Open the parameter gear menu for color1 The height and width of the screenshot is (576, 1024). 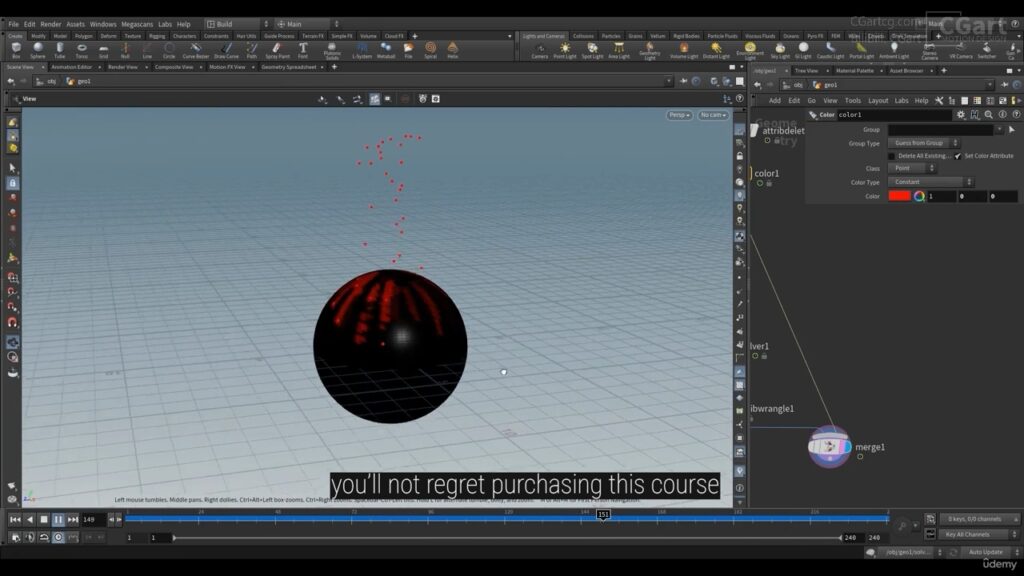click(961, 114)
